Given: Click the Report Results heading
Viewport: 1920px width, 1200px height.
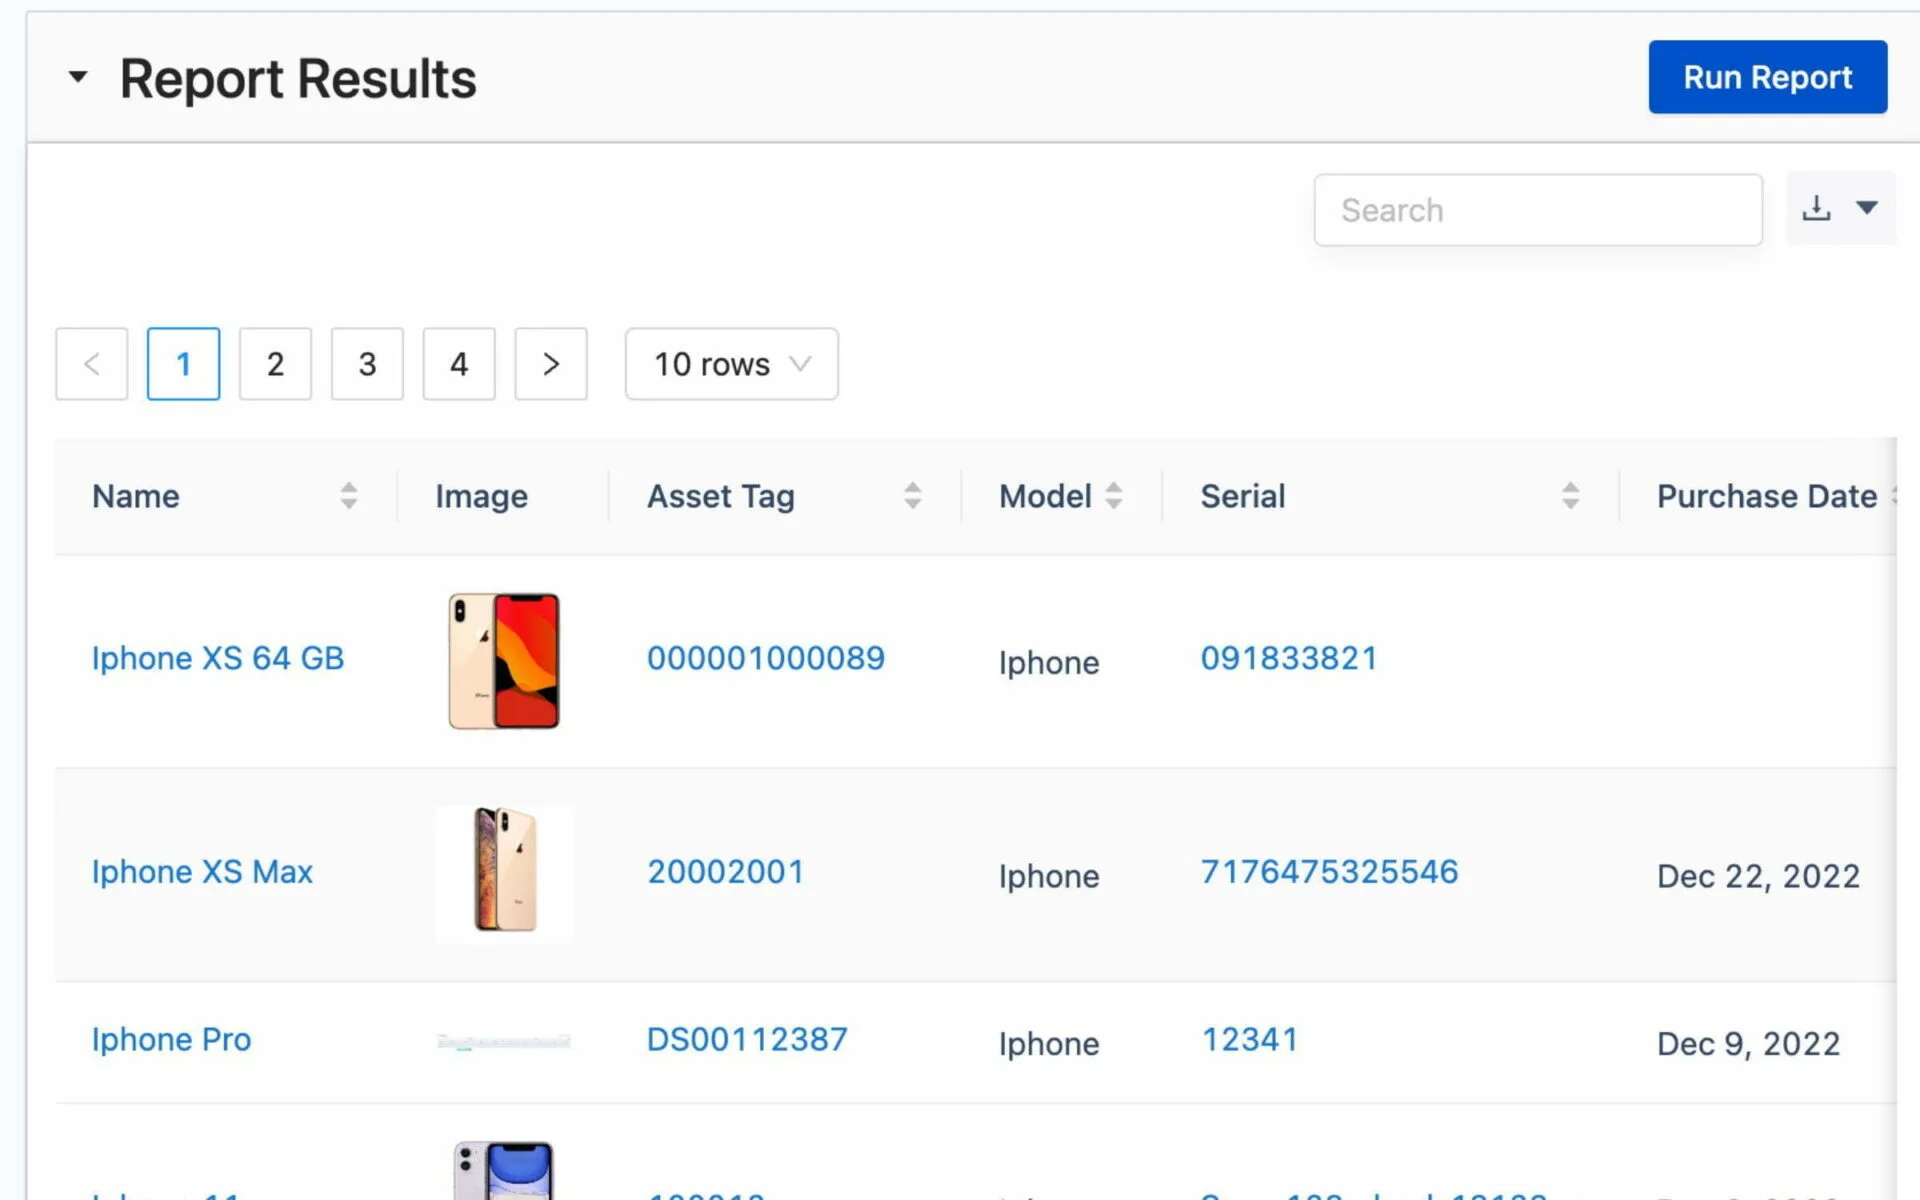Looking at the screenshot, I should click(298, 78).
